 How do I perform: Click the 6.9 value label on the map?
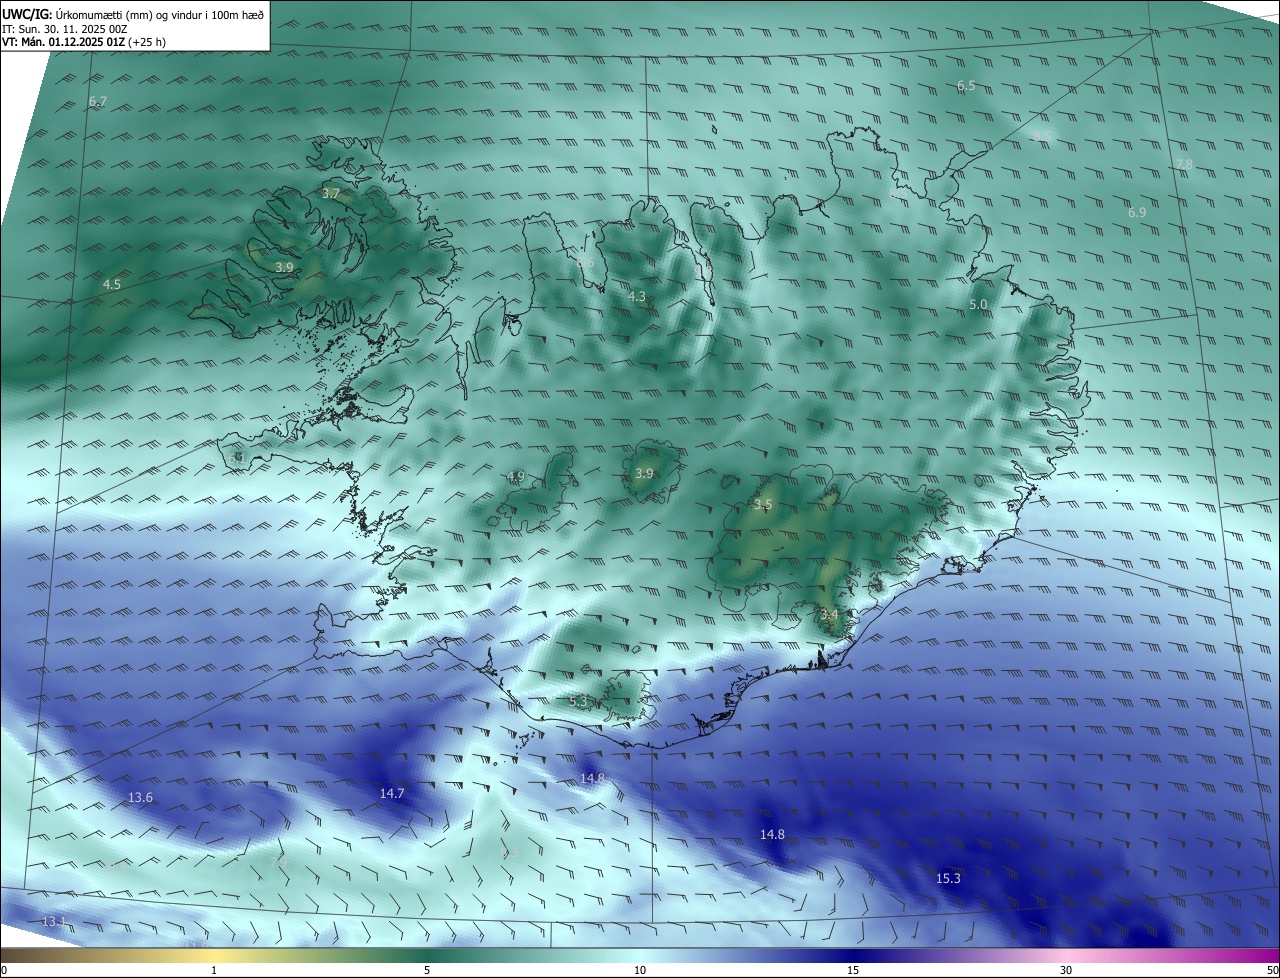(x=1137, y=213)
